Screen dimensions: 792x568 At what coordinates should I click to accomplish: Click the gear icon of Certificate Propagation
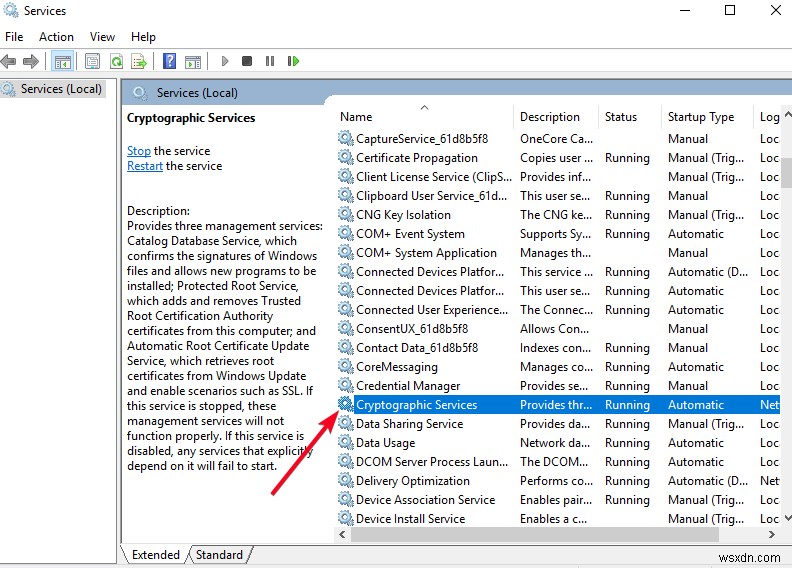point(345,157)
